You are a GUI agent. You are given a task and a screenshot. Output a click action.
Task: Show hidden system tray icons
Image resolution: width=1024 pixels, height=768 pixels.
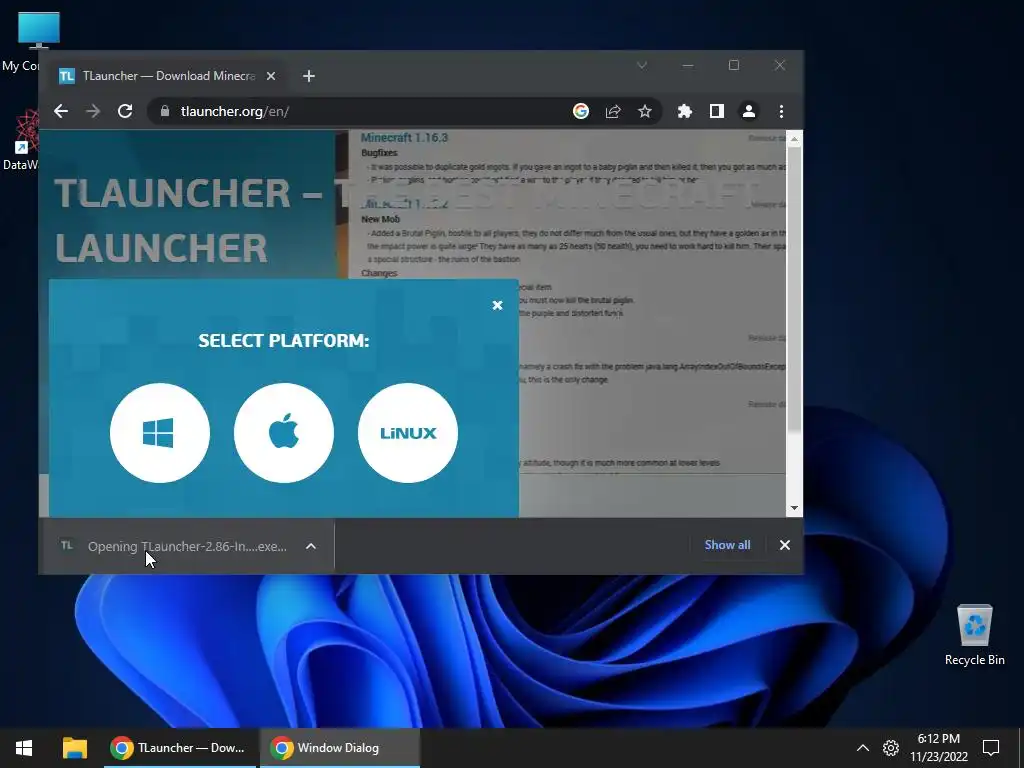(863, 748)
